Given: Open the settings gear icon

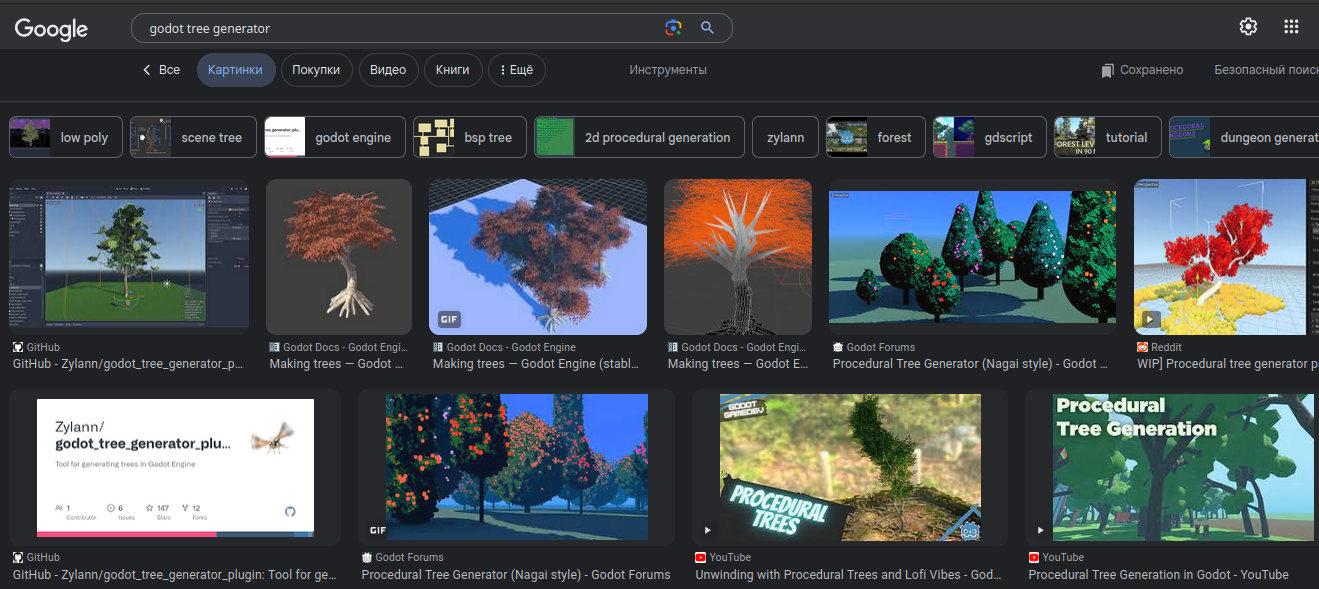Looking at the screenshot, I should (1248, 27).
